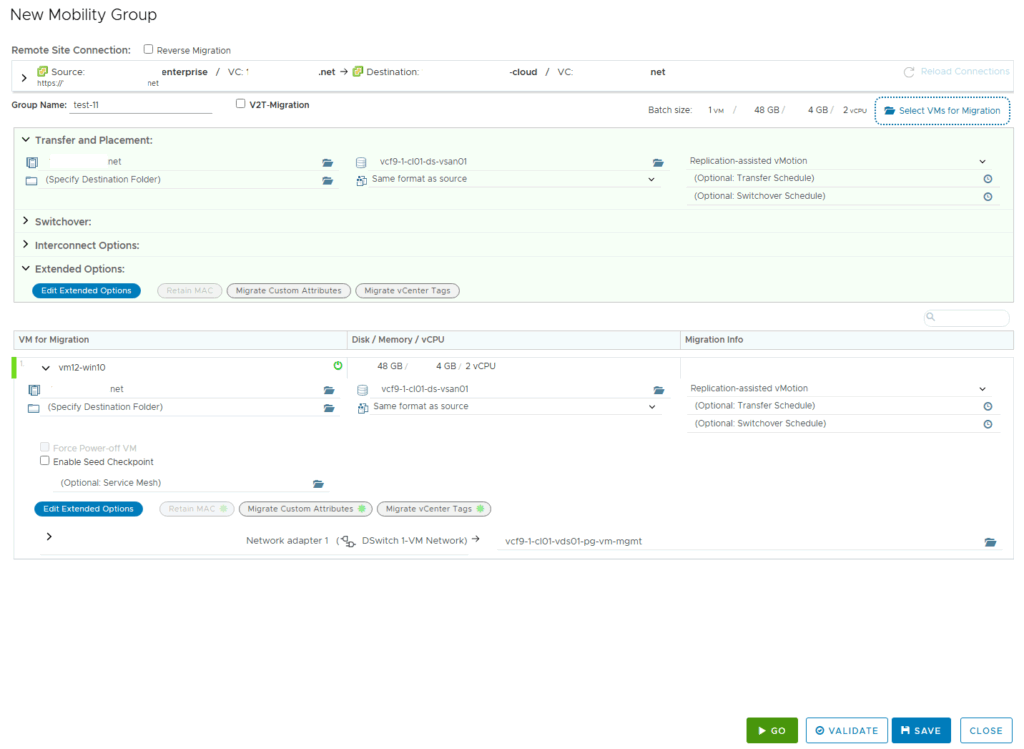The image size is (1024, 749).
Task: Tick Enable Seed Checkpoint checkbox
Action: (x=44, y=461)
